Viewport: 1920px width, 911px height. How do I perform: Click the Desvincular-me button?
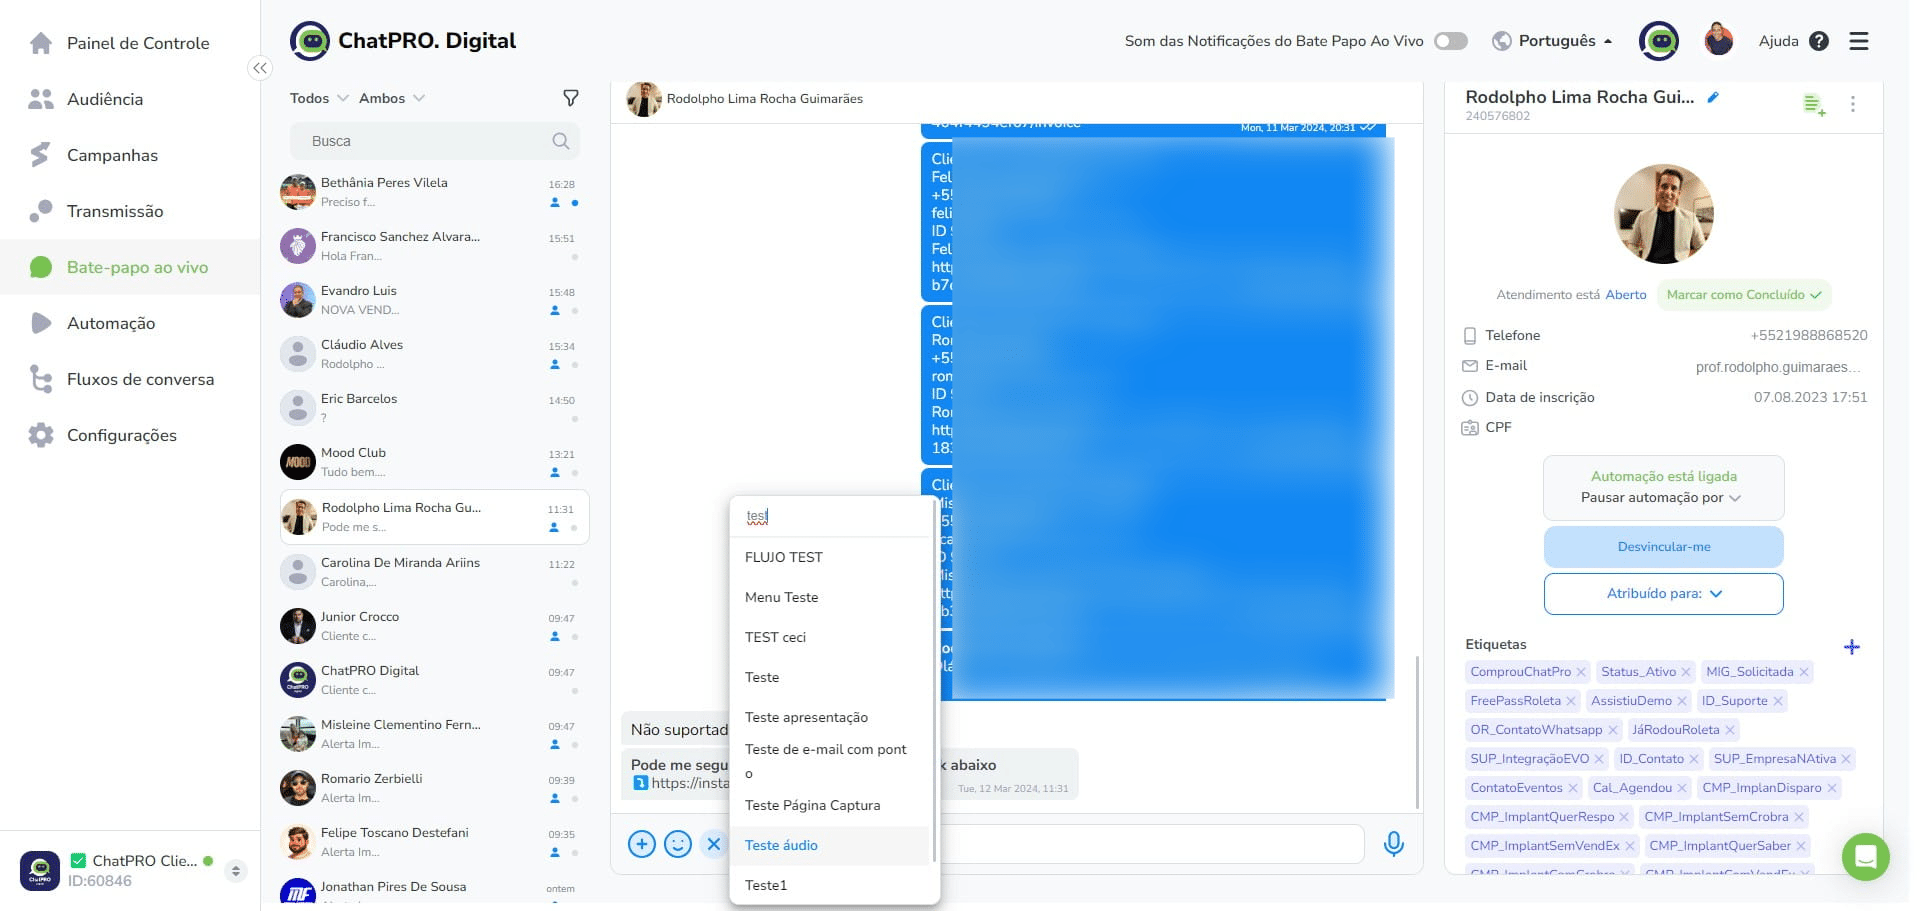(x=1664, y=547)
